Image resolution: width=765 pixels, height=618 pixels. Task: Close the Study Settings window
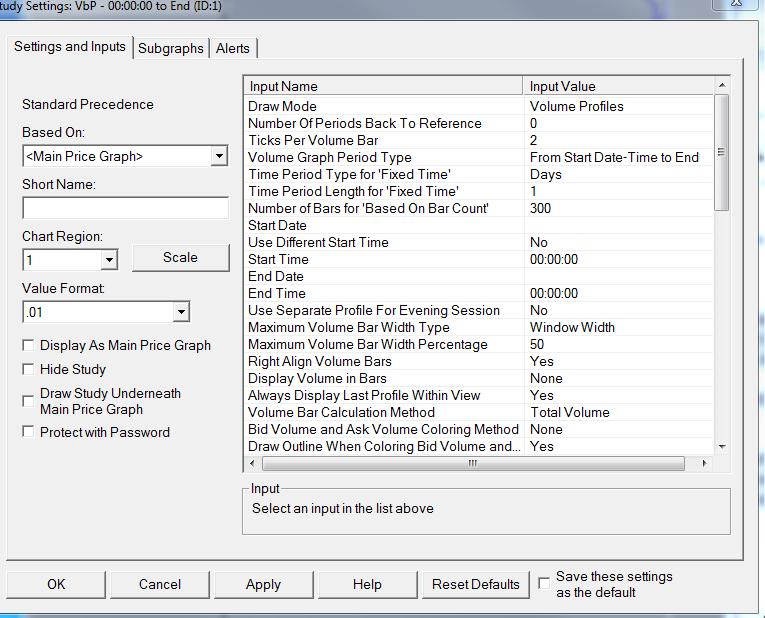click(737, 3)
